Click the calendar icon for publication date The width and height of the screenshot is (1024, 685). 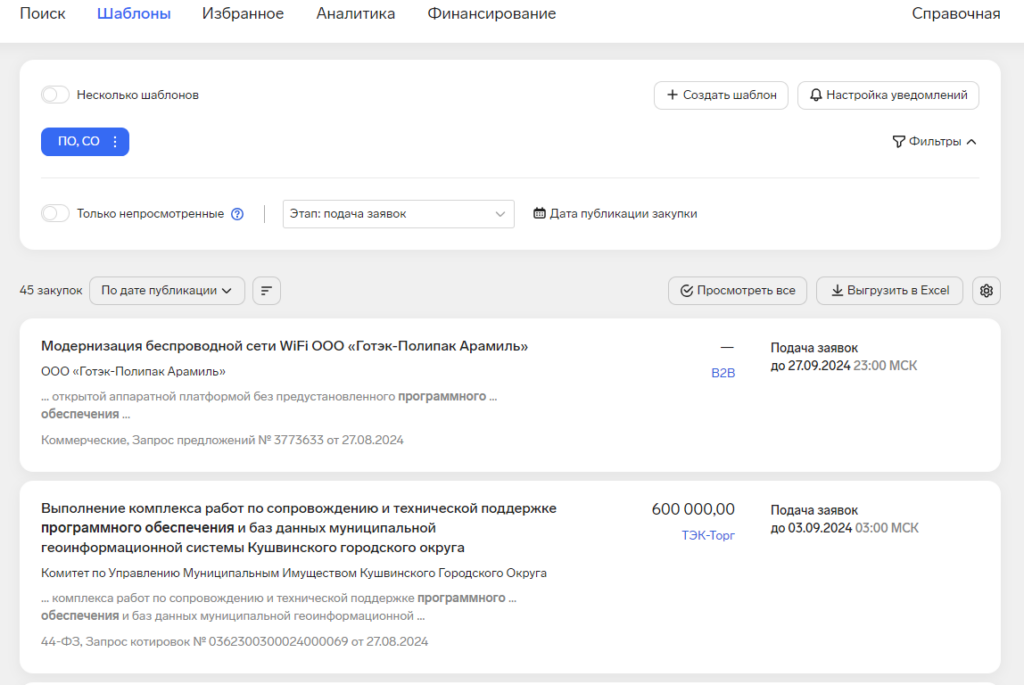(x=540, y=214)
